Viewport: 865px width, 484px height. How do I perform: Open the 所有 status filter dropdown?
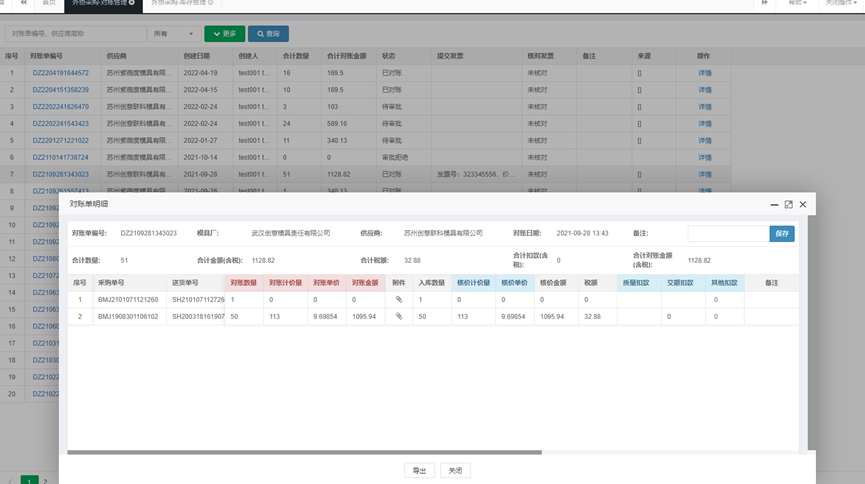pos(173,34)
